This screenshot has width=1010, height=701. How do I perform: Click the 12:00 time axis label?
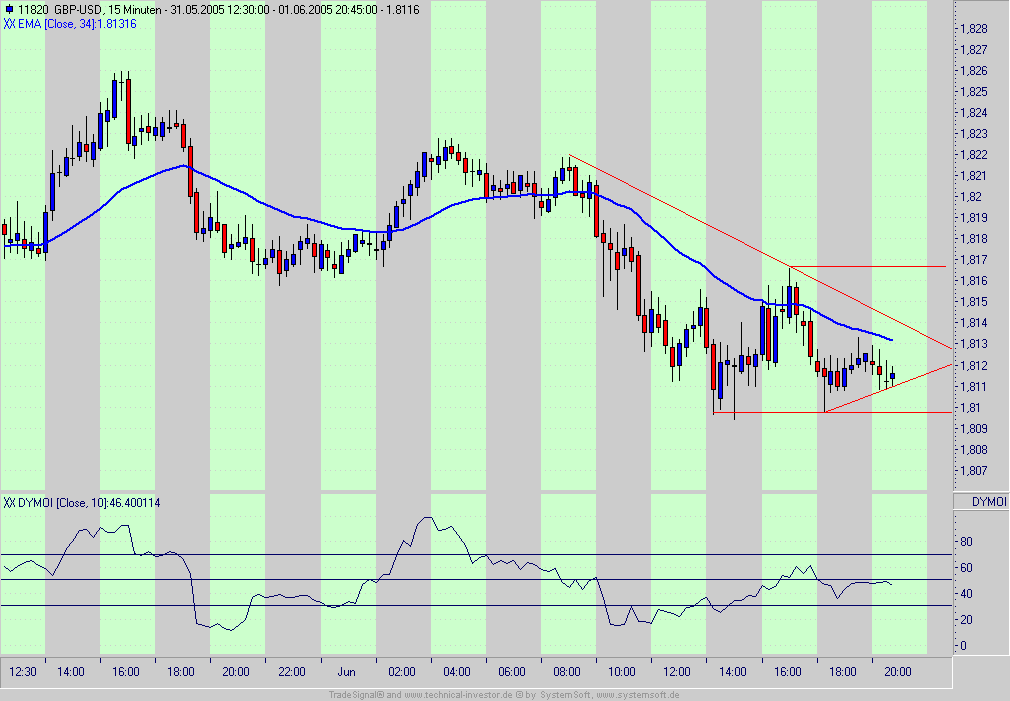pos(677,672)
